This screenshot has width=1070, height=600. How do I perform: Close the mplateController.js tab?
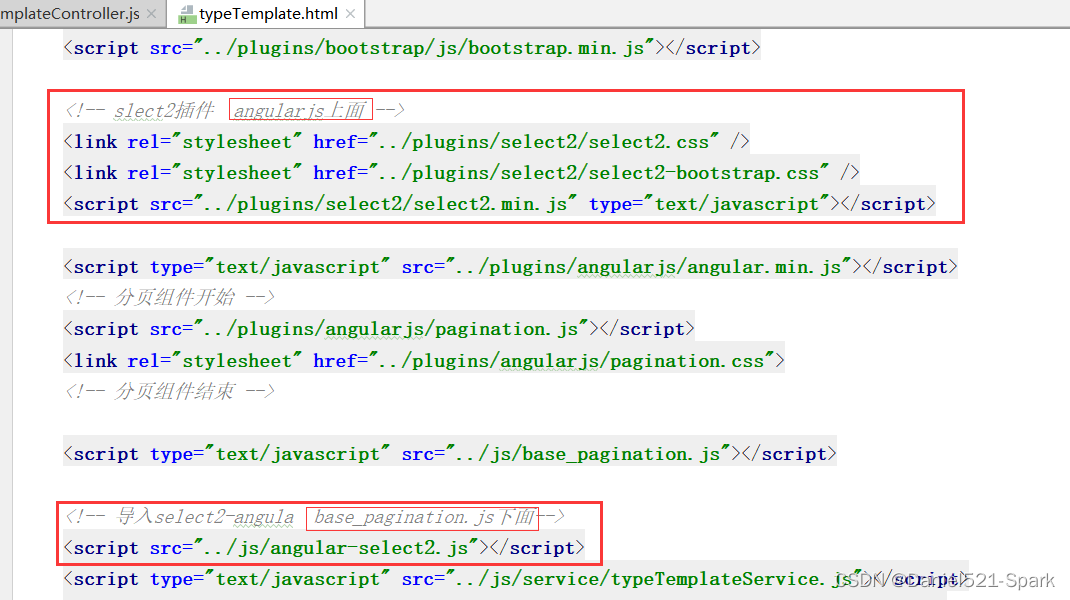151,14
